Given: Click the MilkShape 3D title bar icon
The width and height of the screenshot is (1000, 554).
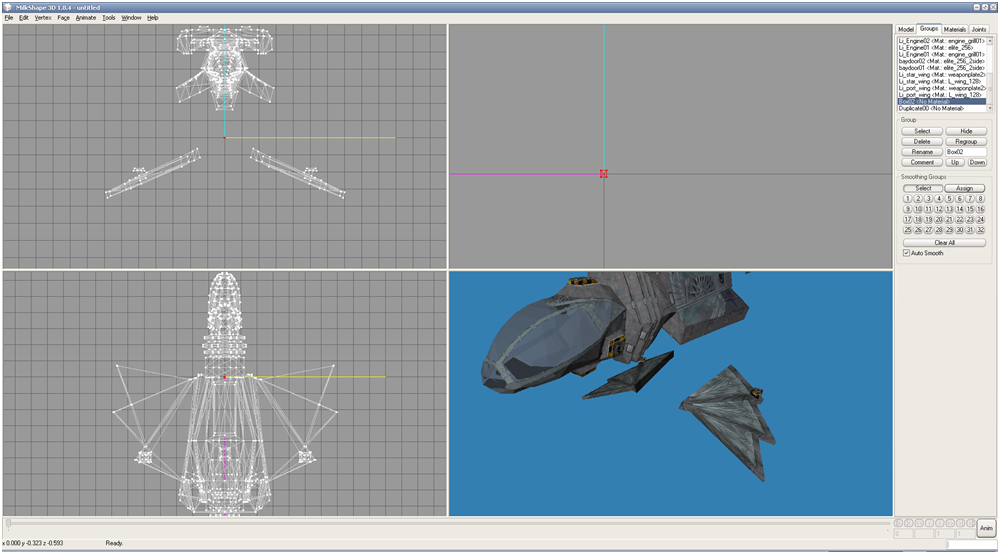Looking at the screenshot, I should (x=7, y=7).
